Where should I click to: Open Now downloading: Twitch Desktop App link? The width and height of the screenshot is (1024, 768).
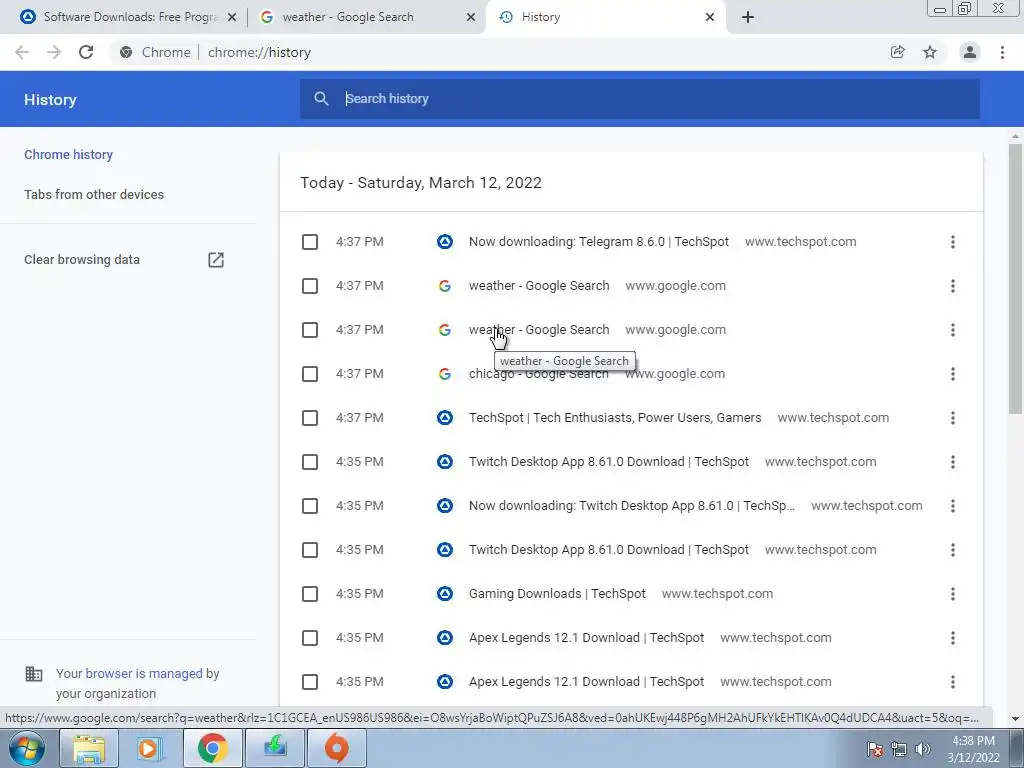click(x=632, y=505)
